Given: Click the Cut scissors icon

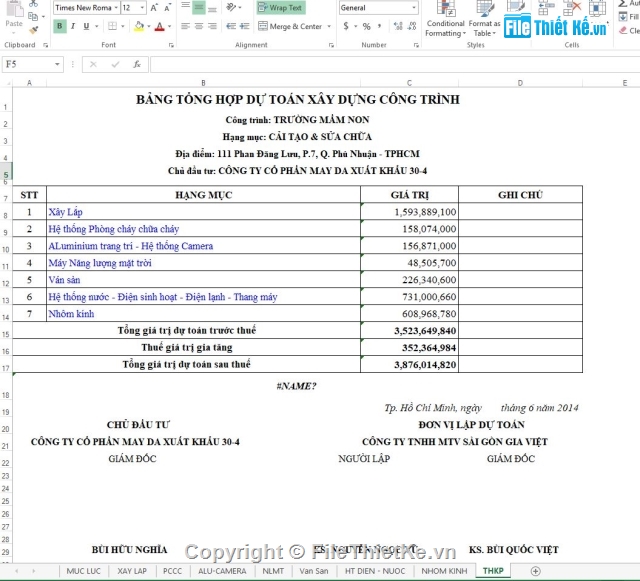Looking at the screenshot, I should (33, 4).
